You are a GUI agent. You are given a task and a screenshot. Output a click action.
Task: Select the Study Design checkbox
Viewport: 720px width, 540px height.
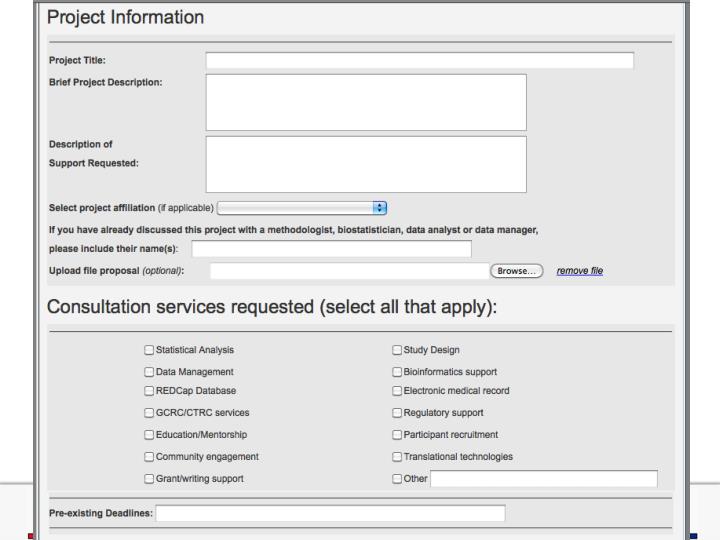[397, 350]
